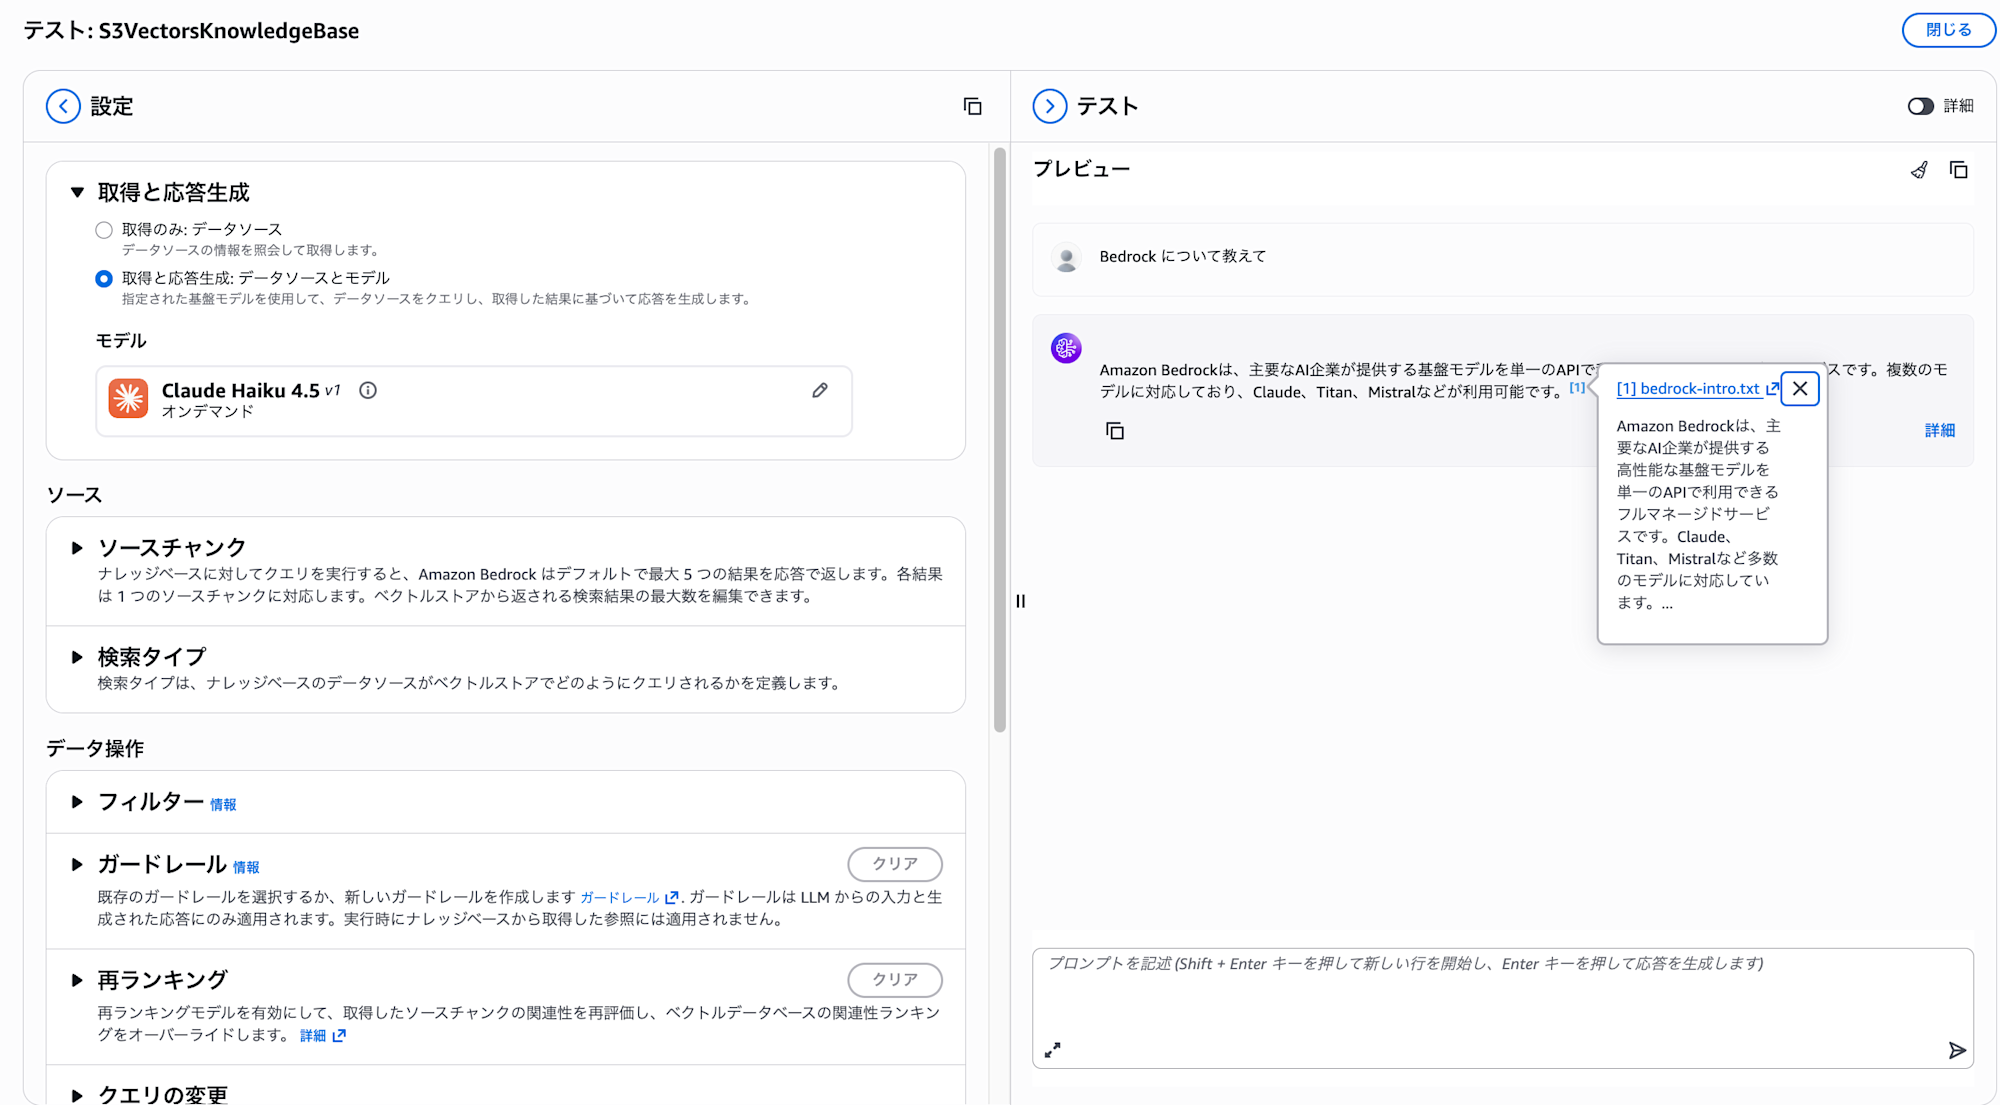The image size is (2000, 1105).
Task: Select 取得のみ: データソース radio button
Action: click(x=104, y=230)
